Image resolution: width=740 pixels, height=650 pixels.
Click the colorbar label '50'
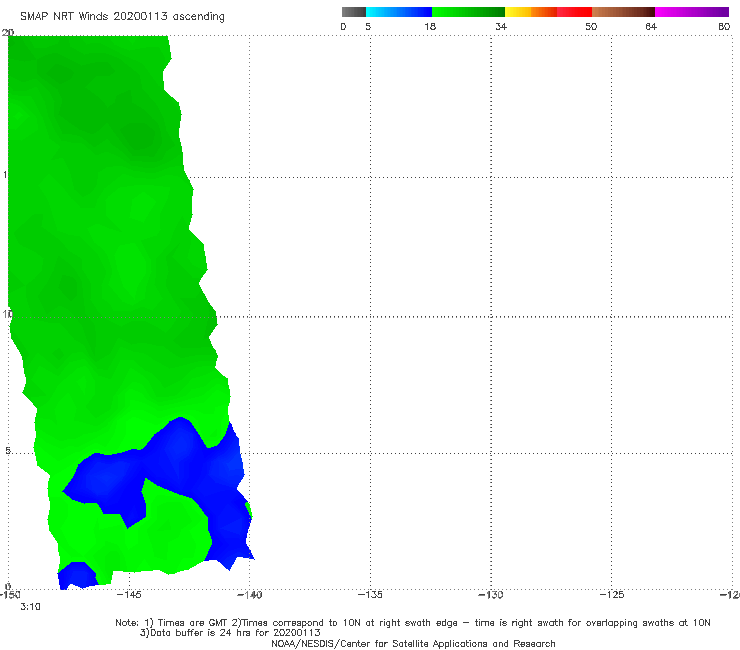point(591,26)
